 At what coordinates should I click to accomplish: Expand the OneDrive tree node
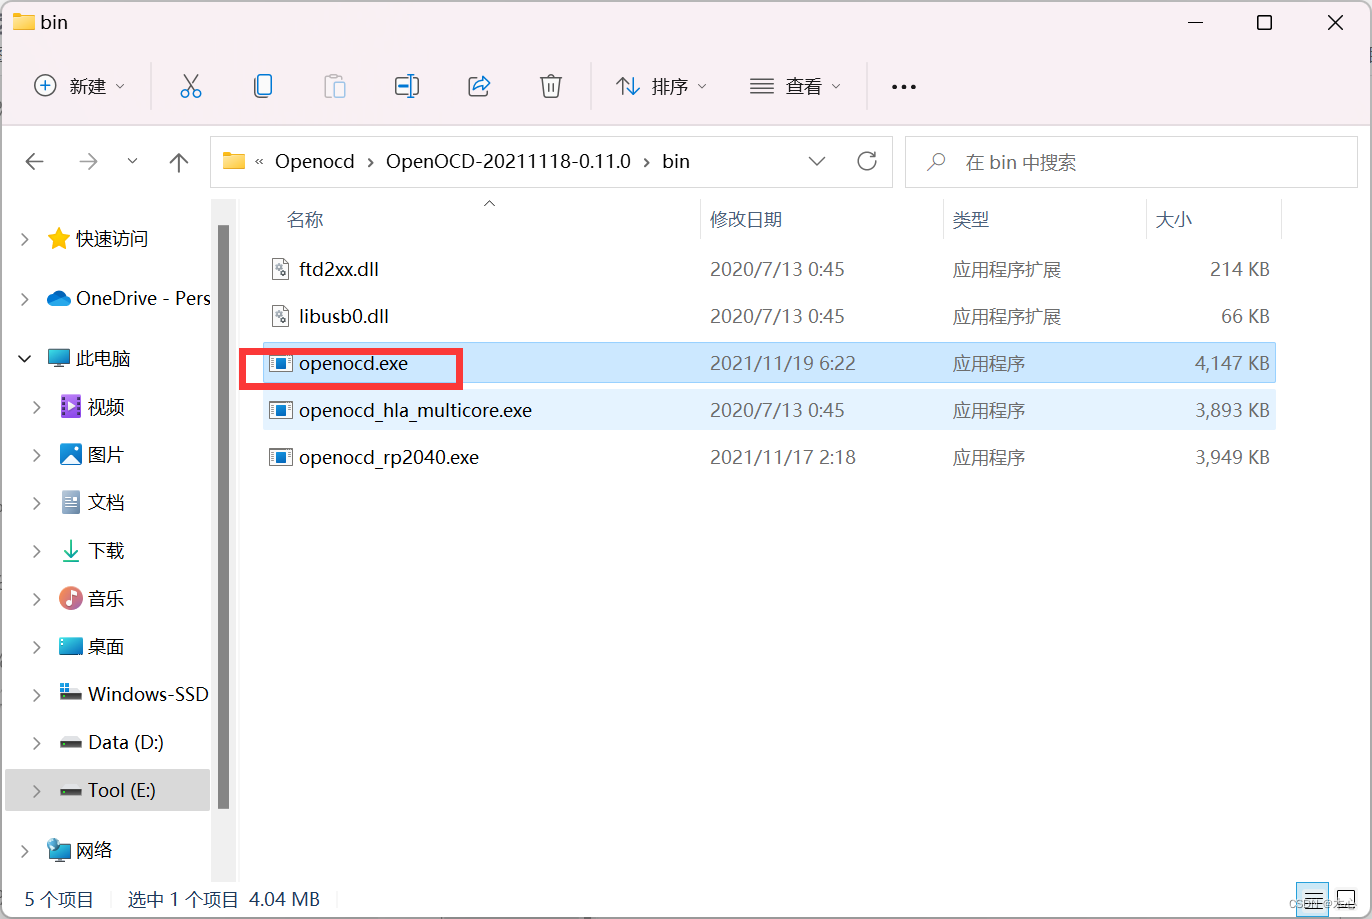(x=25, y=299)
